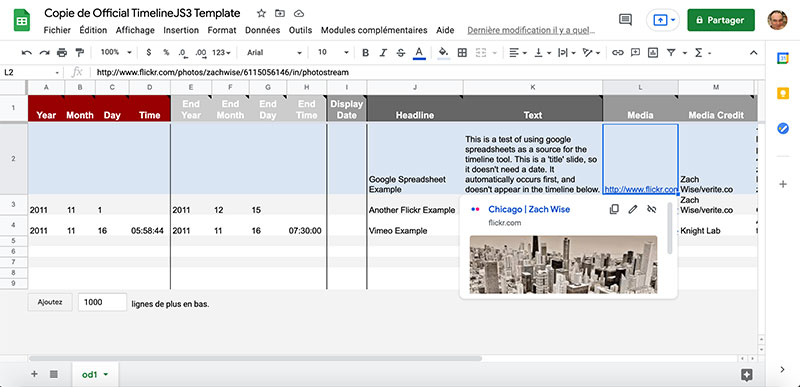This screenshot has height=387, width=800.
Task: Apply percent format with % icon
Action: [166, 53]
